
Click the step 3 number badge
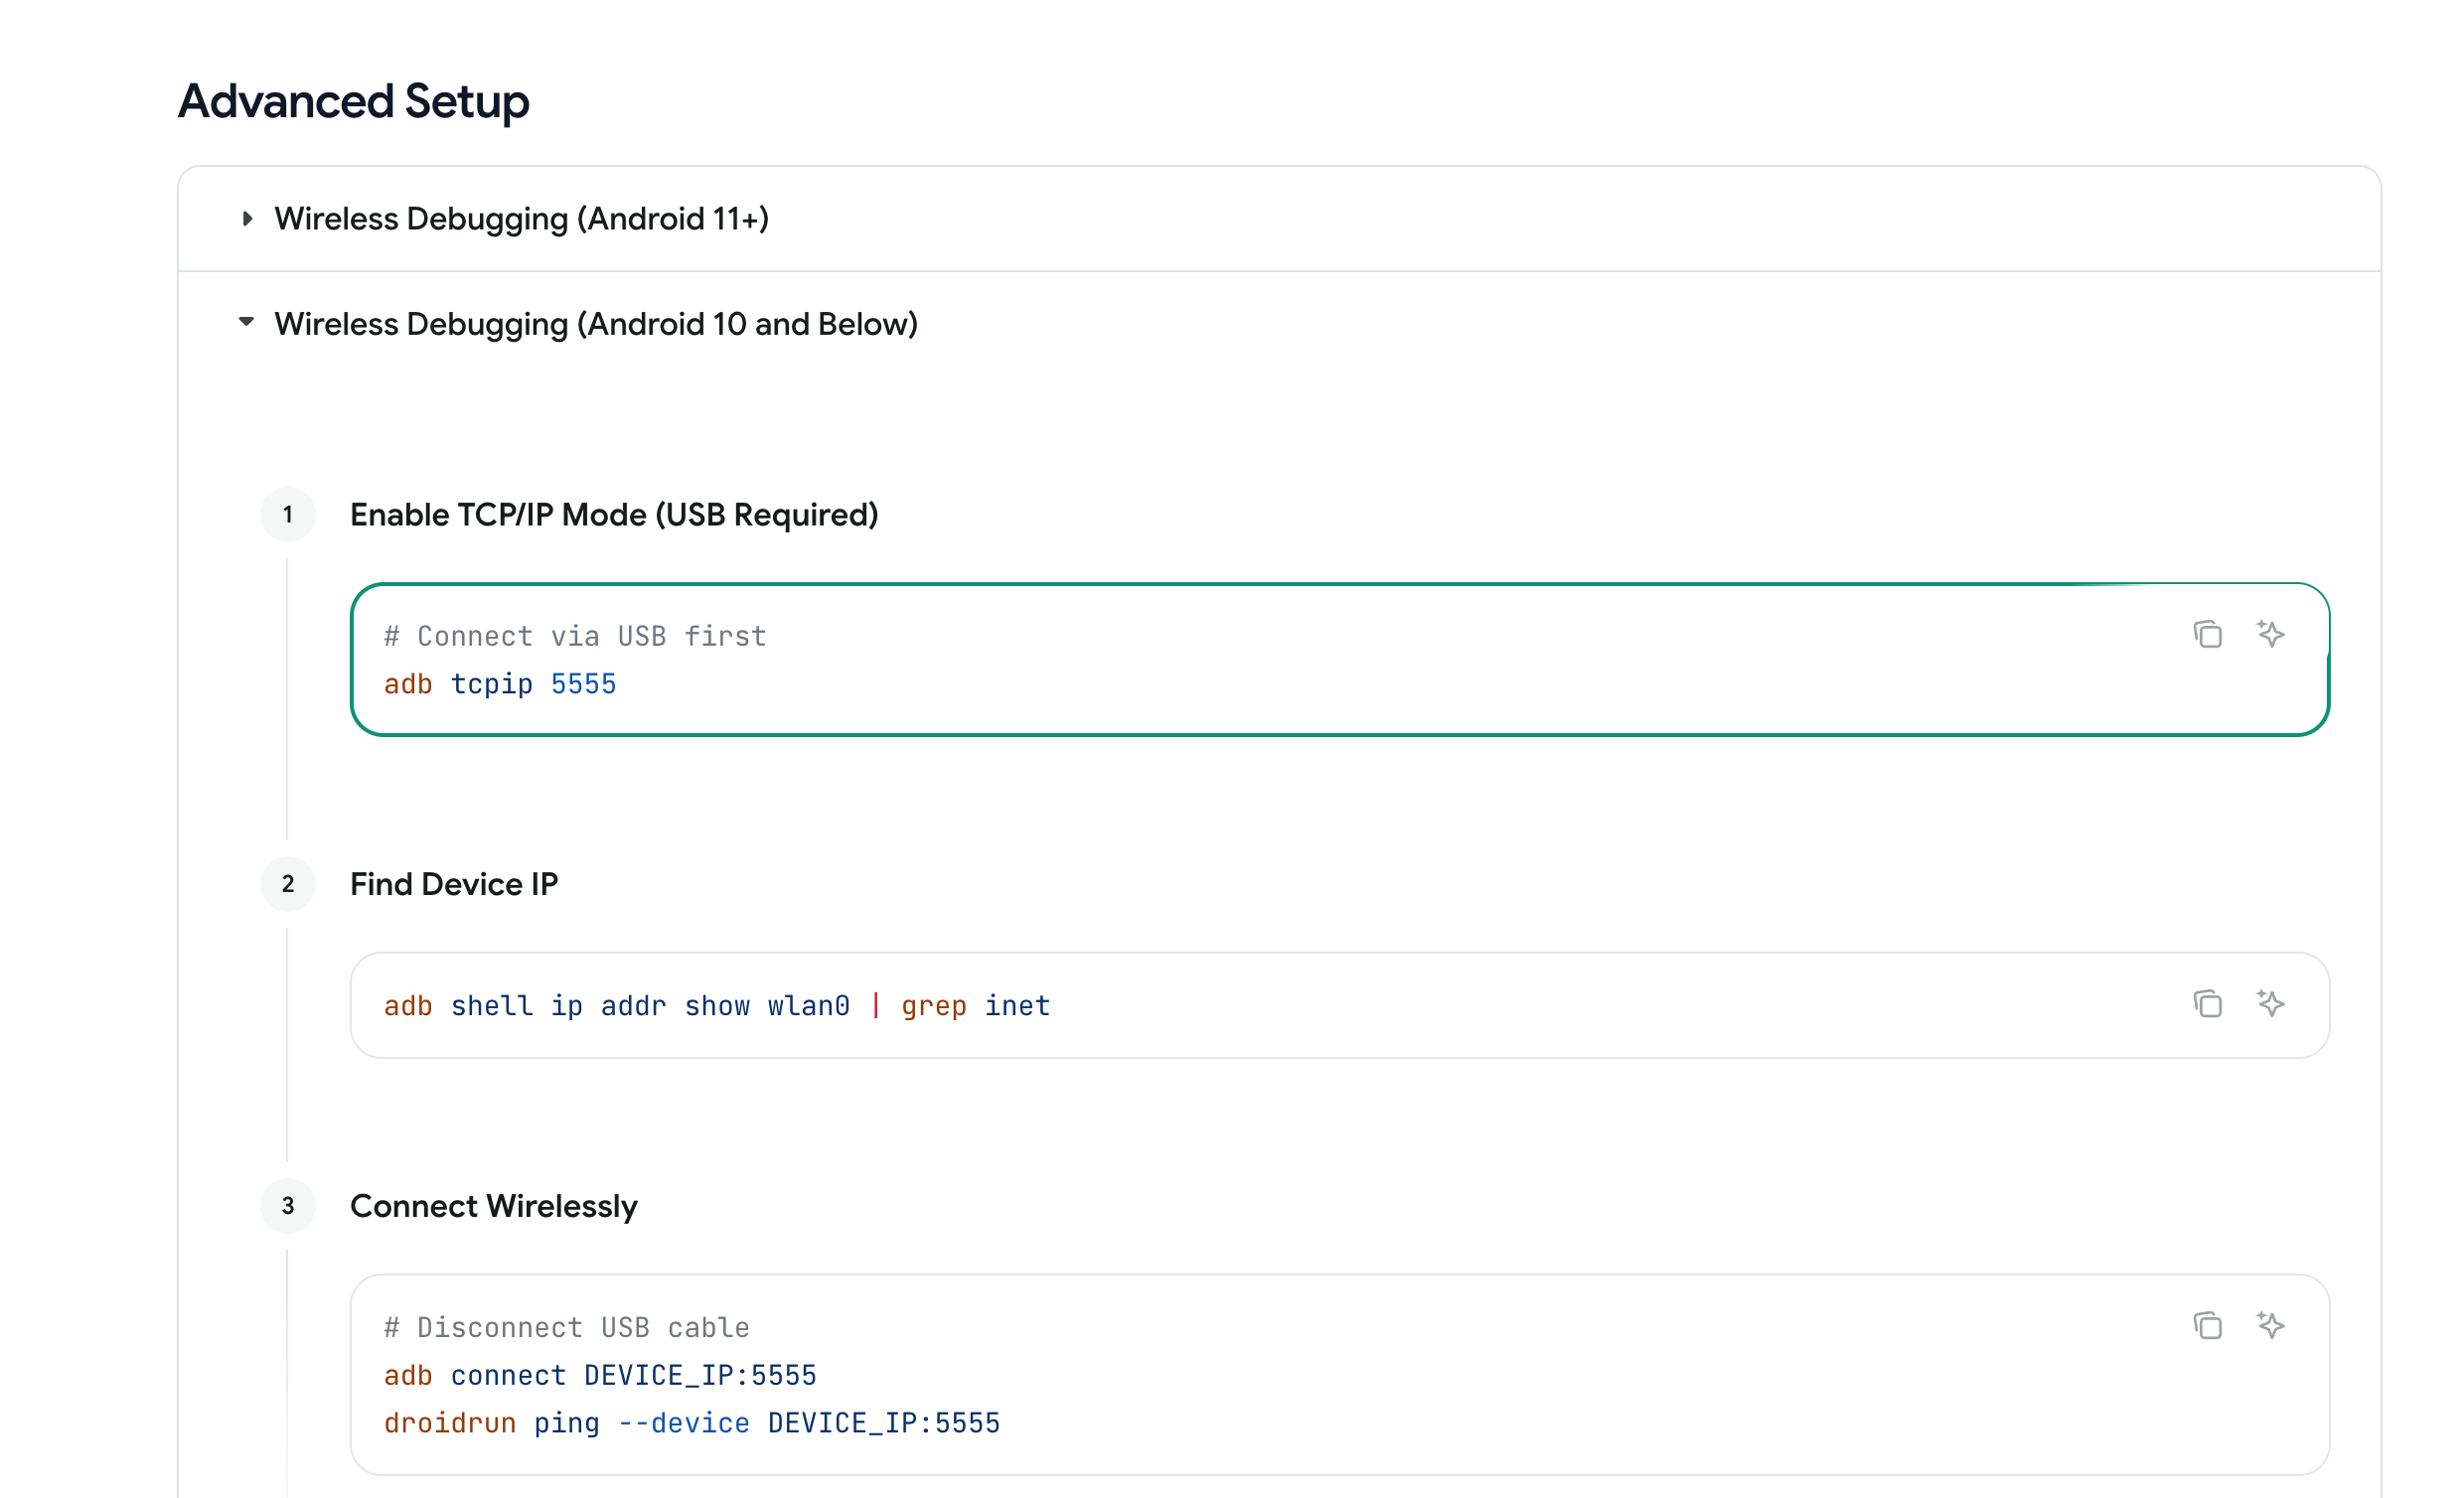[288, 1206]
